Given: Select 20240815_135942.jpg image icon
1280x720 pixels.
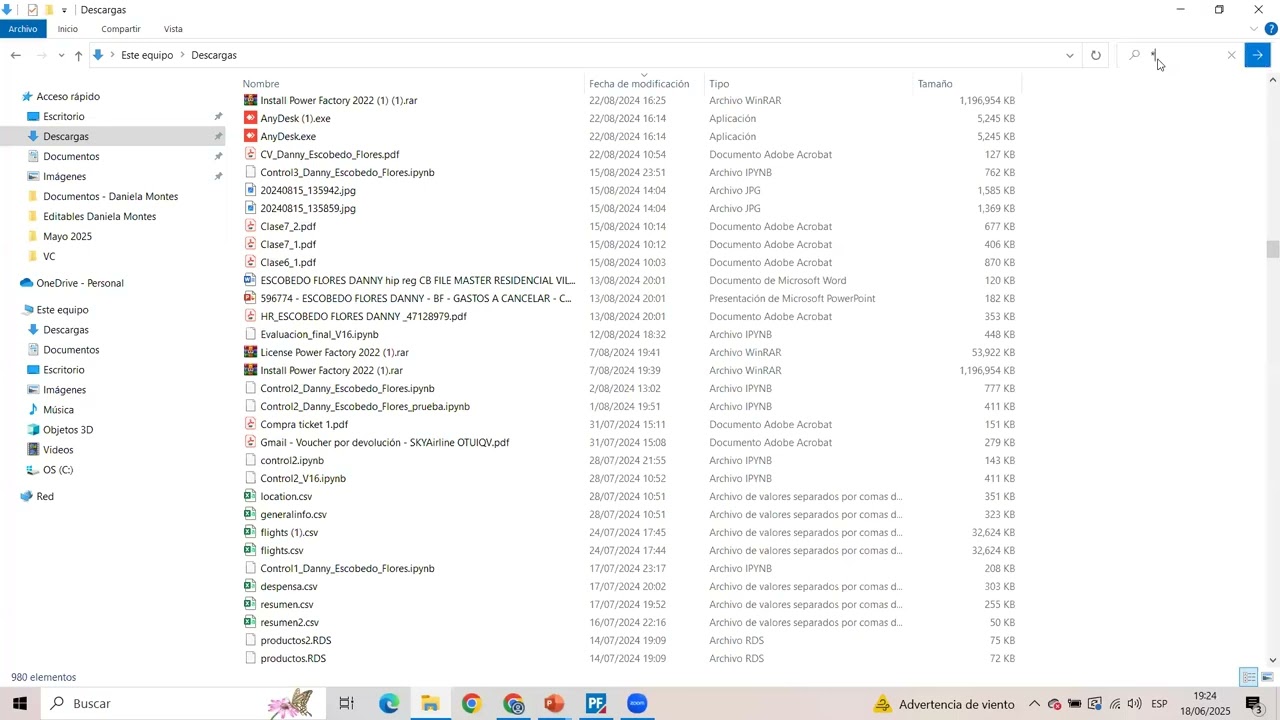Looking at the screenshot, I should pyautogui.click(x=251, y=190).
